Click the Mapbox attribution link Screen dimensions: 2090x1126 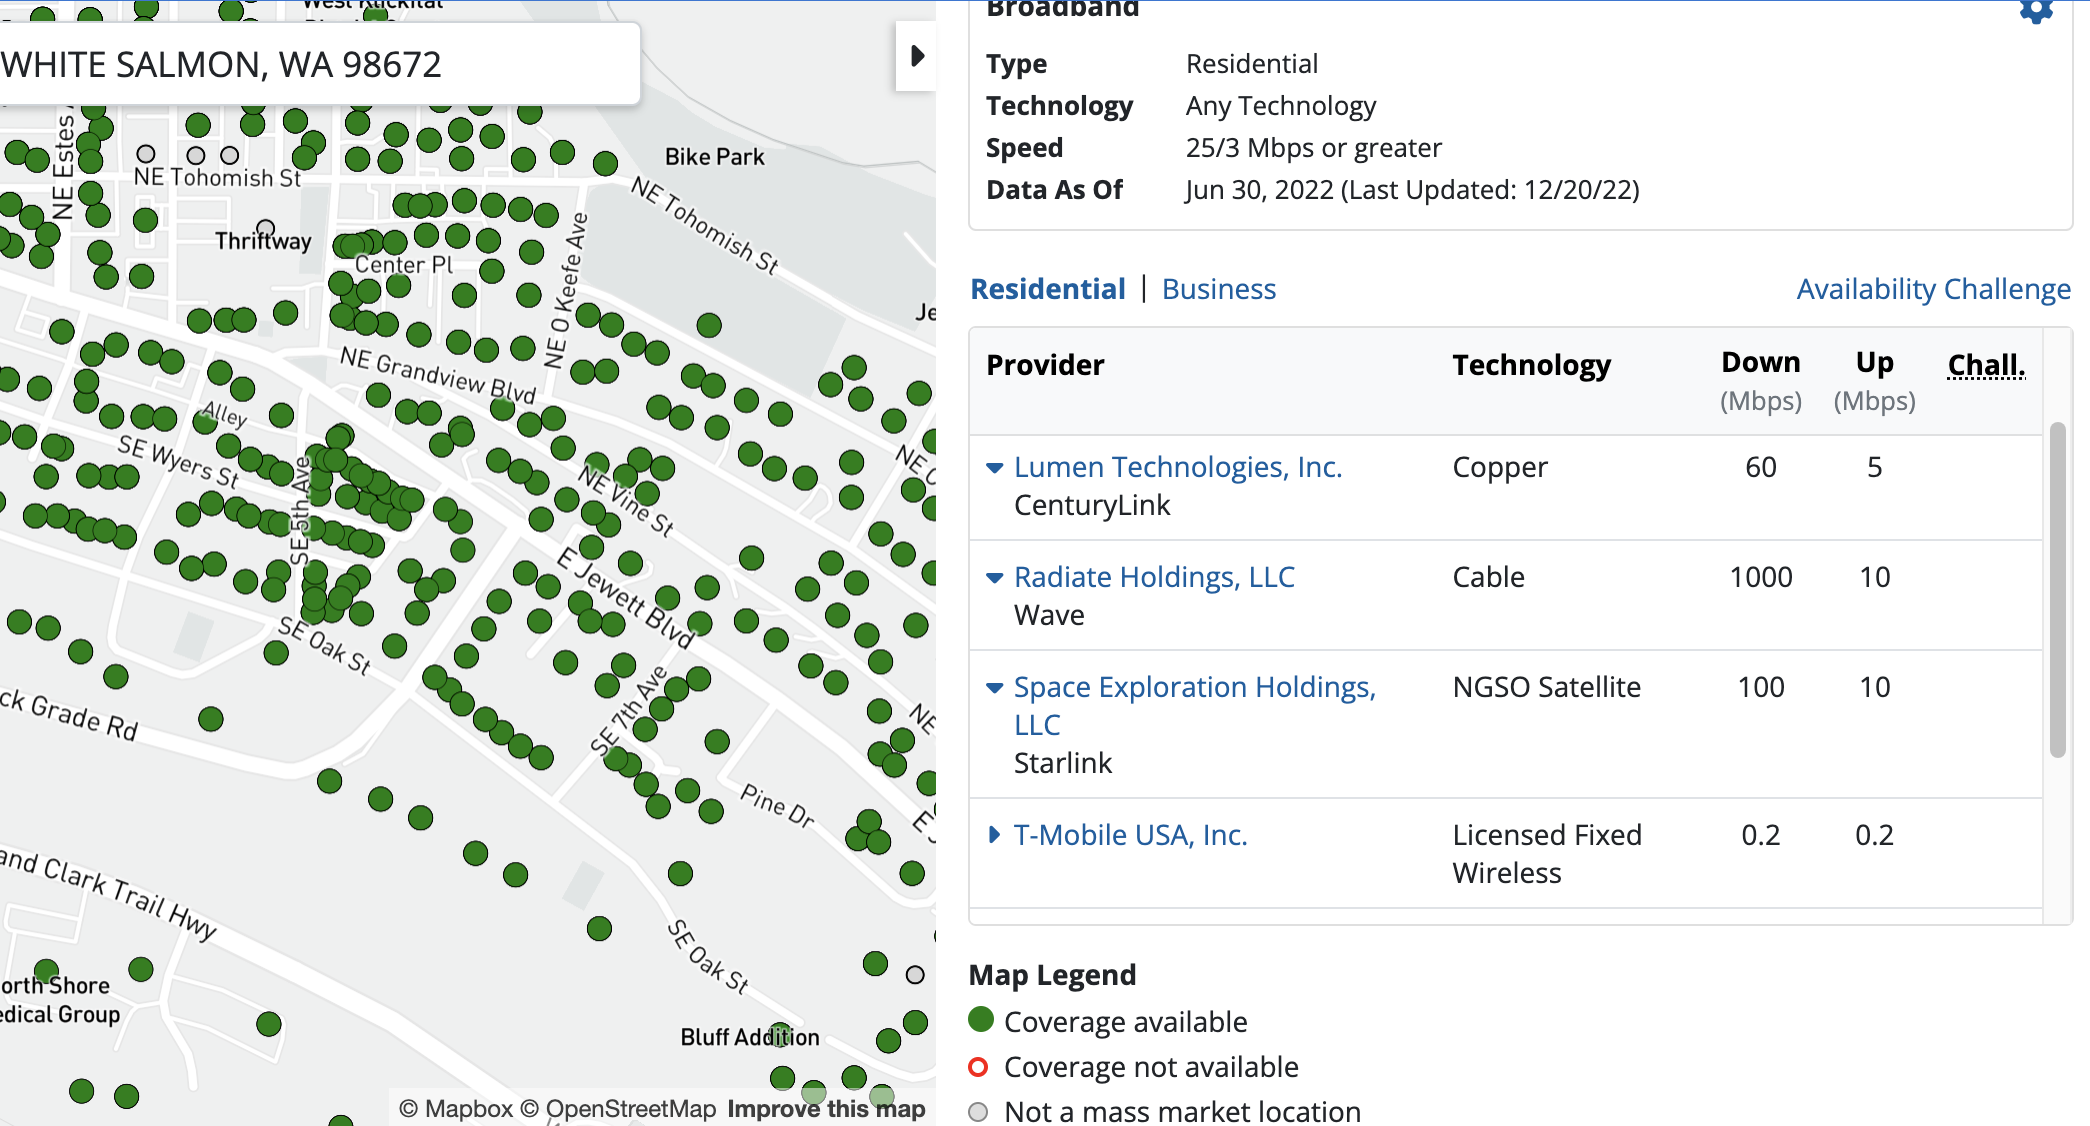(x=456, y=1109)
